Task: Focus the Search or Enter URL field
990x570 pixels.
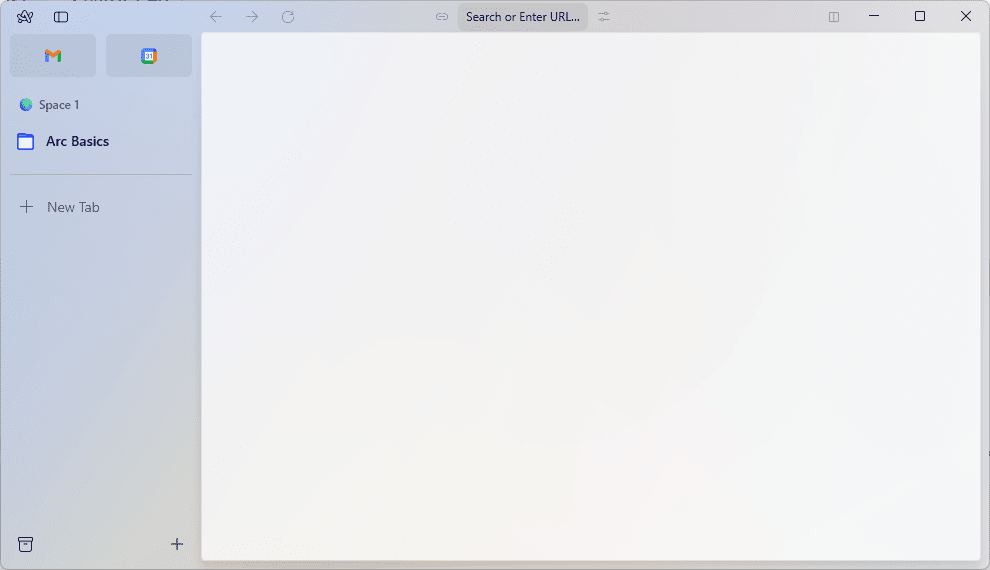Action: pyautogui.click(x=522, y=17)
